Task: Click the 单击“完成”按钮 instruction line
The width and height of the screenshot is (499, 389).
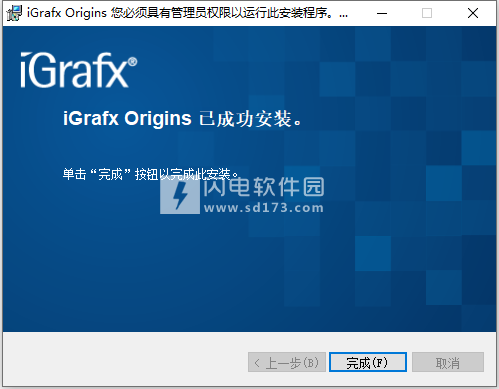Action: 151,174
